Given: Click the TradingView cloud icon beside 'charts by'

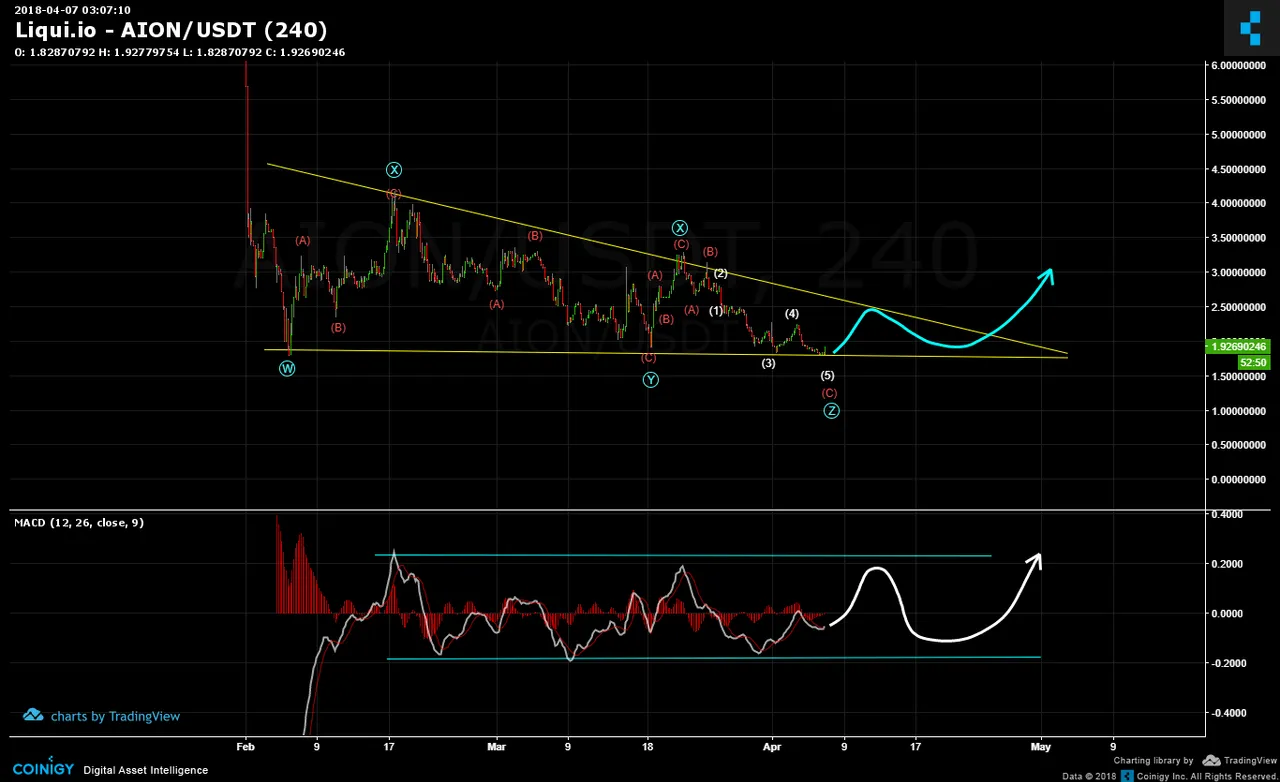Looking at the screenshot, I should (x=33, y=715).
